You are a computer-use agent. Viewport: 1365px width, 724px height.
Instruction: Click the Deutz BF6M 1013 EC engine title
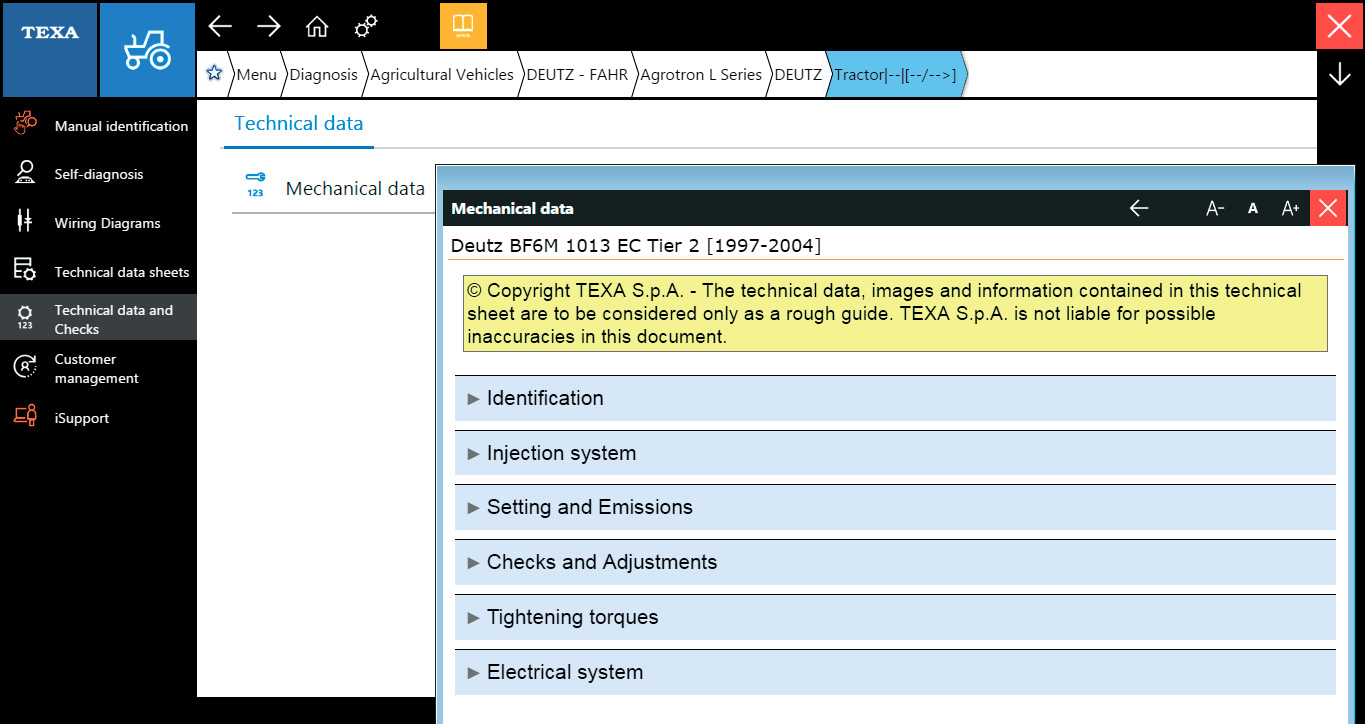tap(636, 245)
